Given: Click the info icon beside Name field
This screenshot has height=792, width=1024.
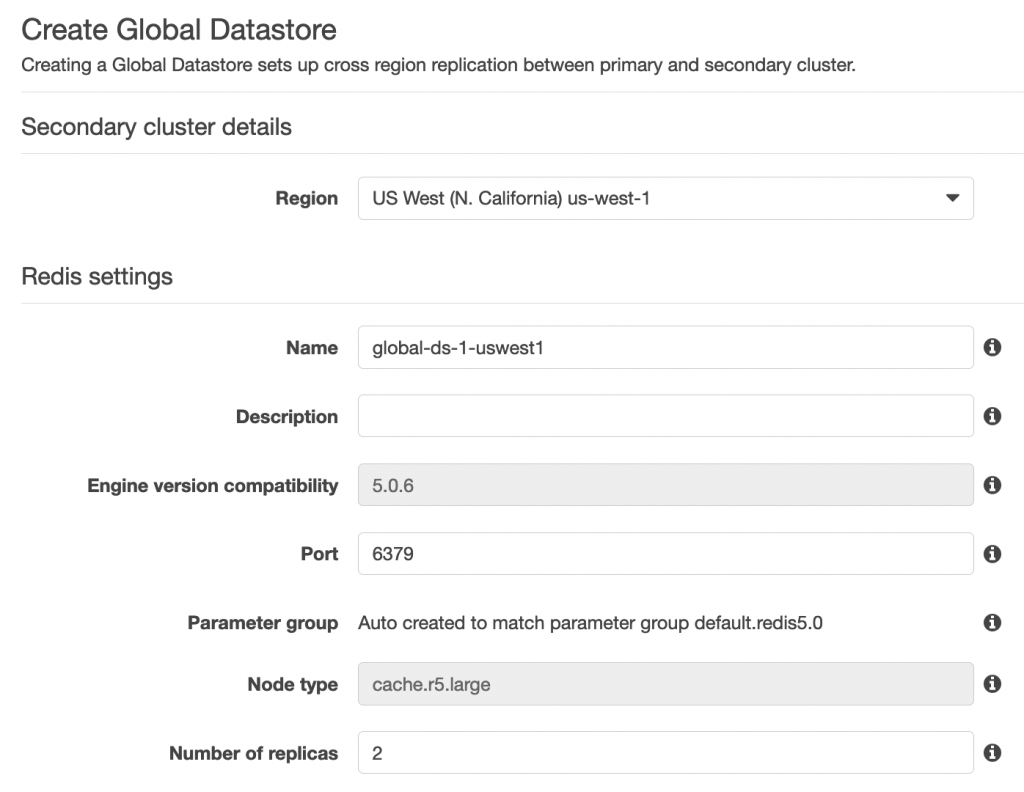Looking at the screenshot, I should point(992,347).
